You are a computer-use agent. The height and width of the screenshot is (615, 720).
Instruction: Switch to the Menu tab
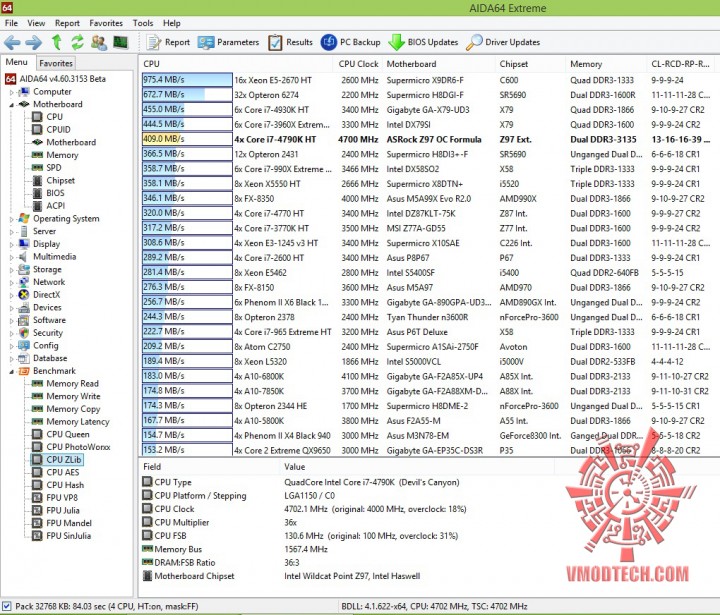pyautogui.click(x=17, y=62)
